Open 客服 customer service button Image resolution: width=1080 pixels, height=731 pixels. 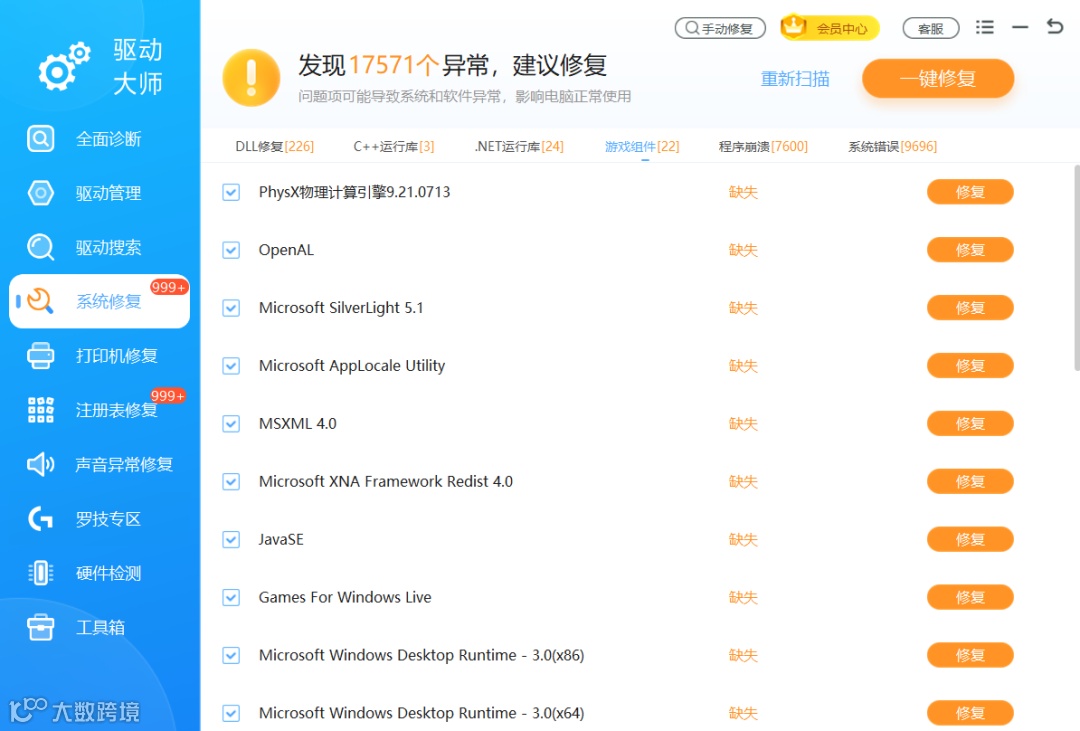[x=931, y=28]
